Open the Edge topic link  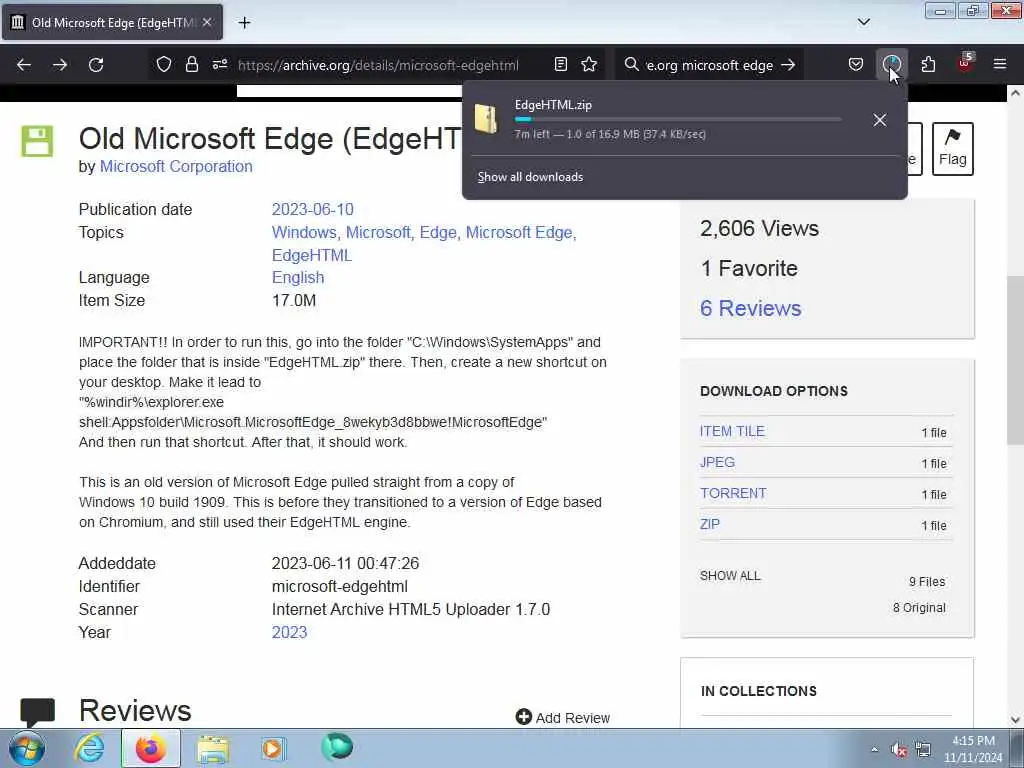(438, 232)
